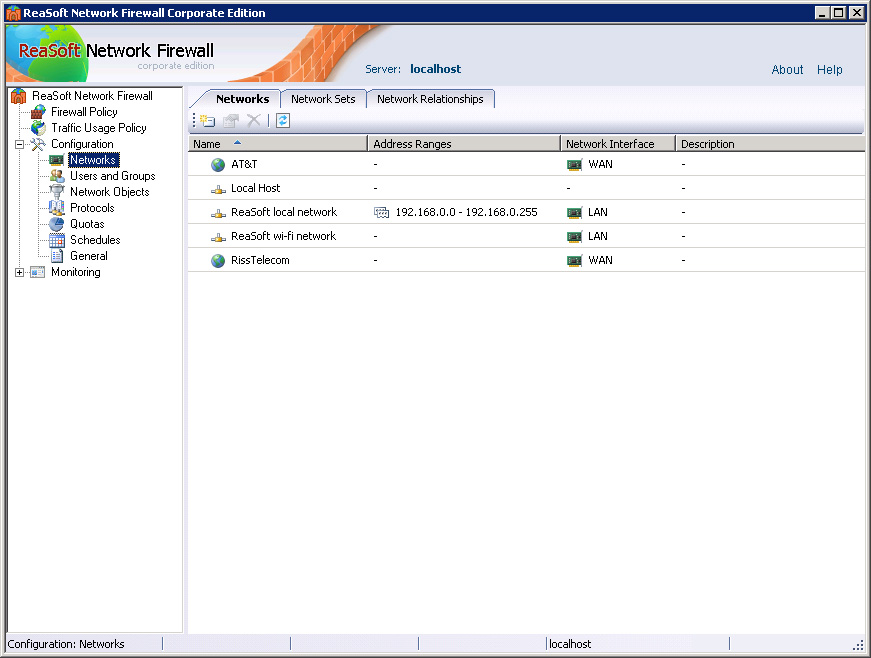Click the icon beside ReaSoft wi-fi network
The width and height of the screenshot is (871, 658).
click(x=218, y=237)
